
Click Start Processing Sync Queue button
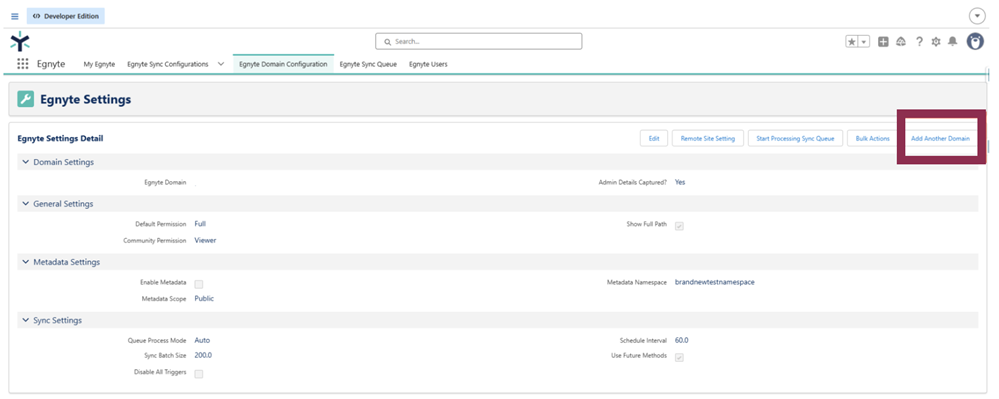(x=795, y=138)
